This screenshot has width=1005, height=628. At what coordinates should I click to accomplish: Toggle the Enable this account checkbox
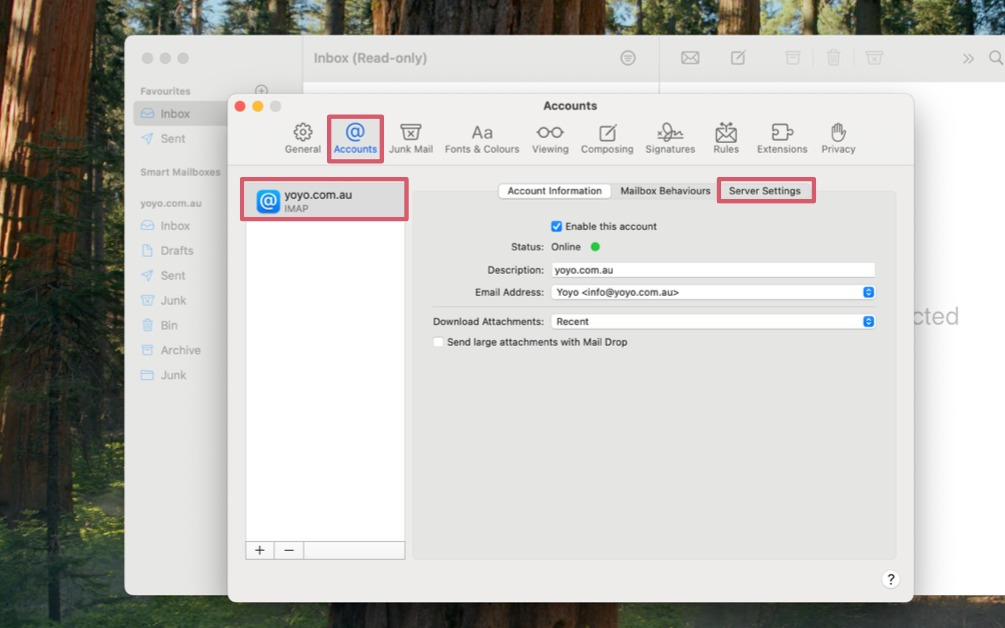[556, 226]
